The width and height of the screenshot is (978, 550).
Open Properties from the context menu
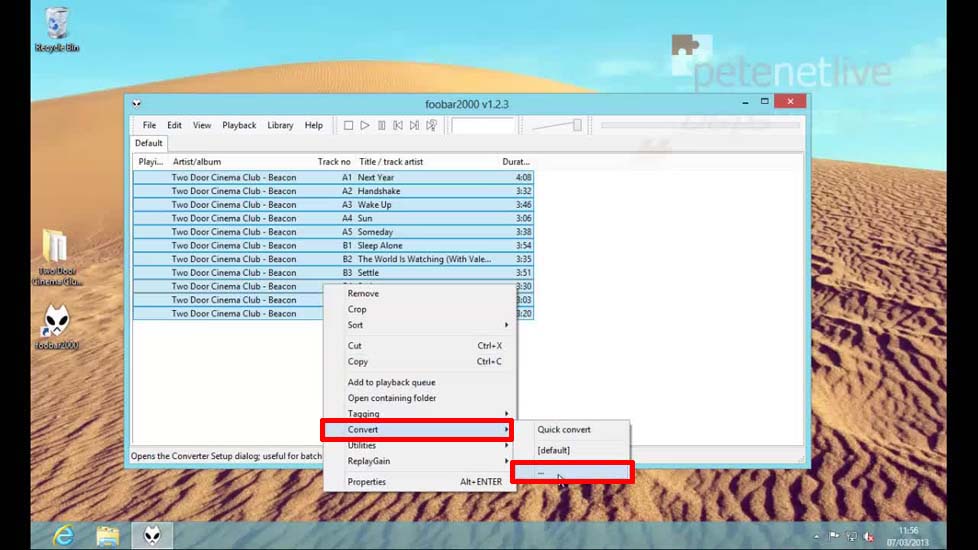pyautogui.click(x=420, y=481)
